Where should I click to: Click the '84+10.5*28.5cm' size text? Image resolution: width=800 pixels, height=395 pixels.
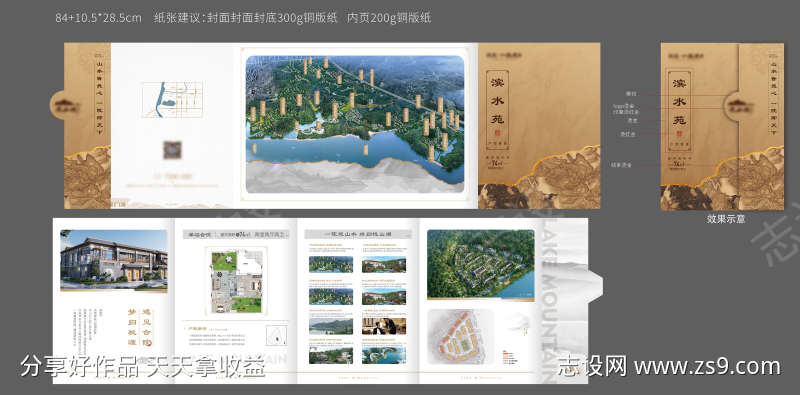98,18
